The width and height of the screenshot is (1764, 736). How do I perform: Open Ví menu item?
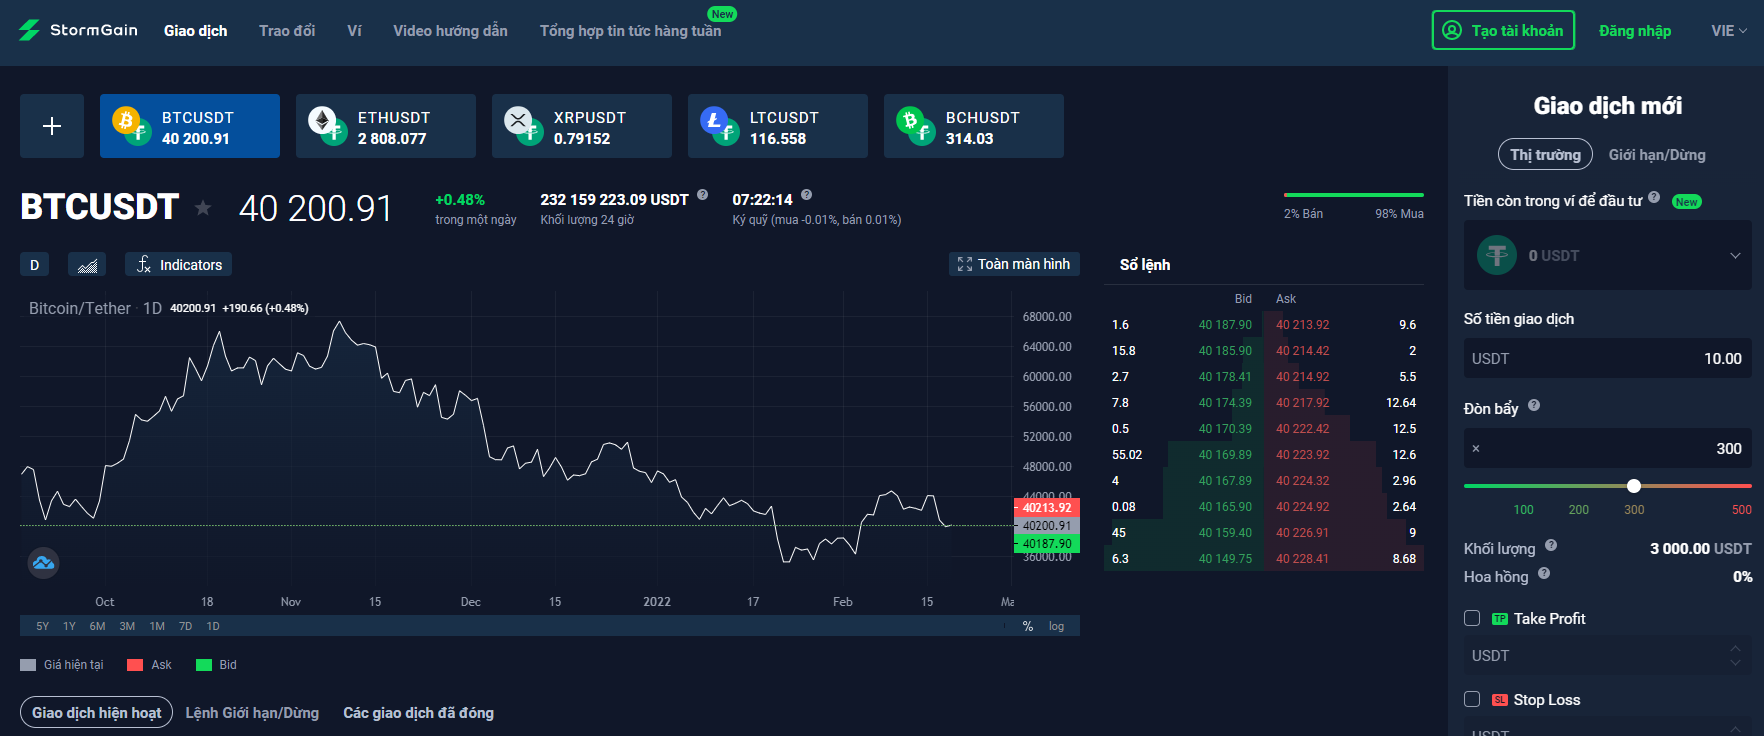pyautogui.click(x=354, y=31)
